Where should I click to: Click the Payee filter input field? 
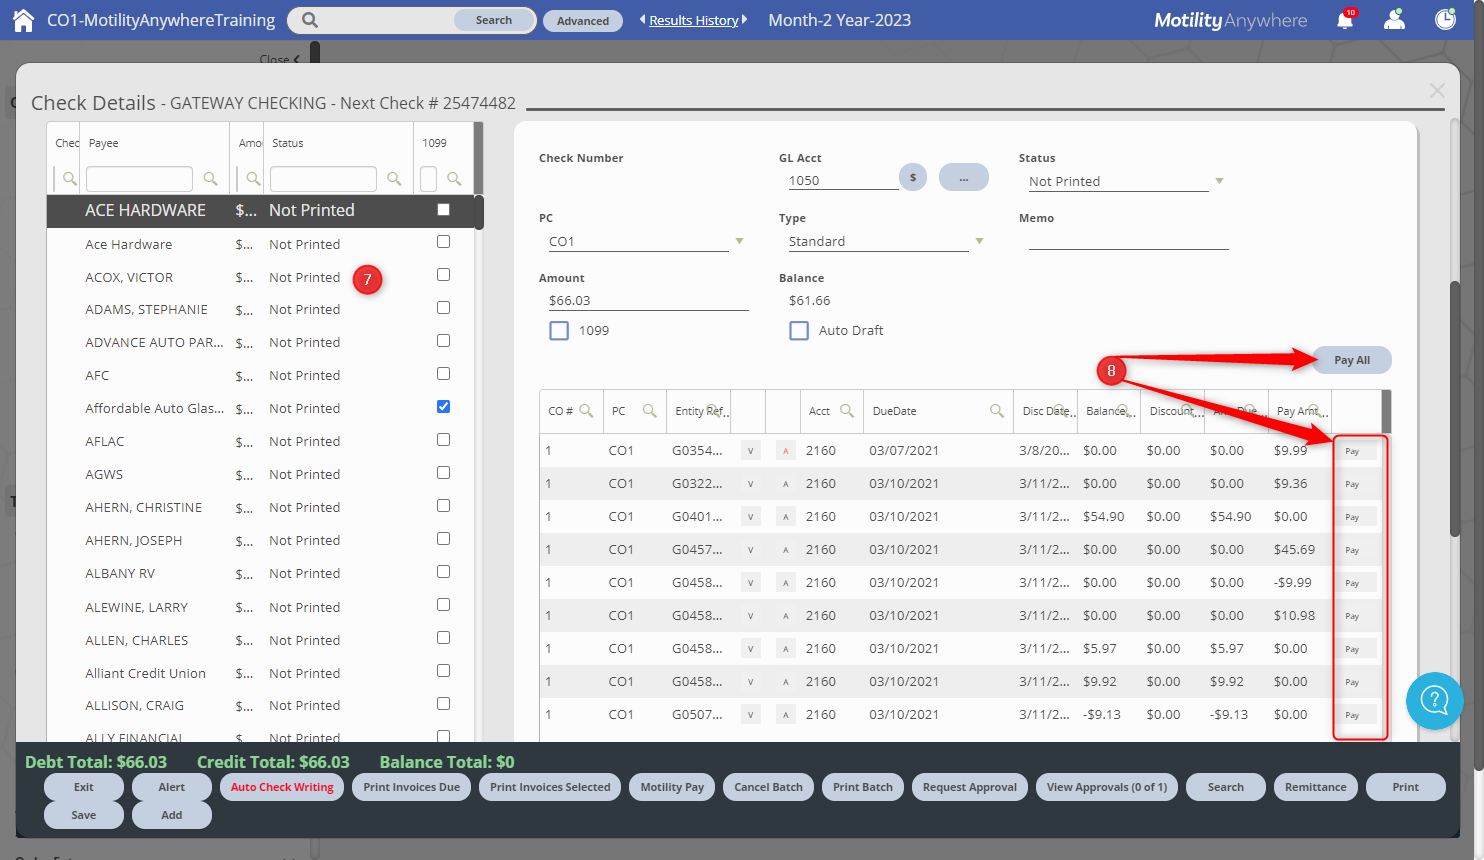[x=139, y=179]
